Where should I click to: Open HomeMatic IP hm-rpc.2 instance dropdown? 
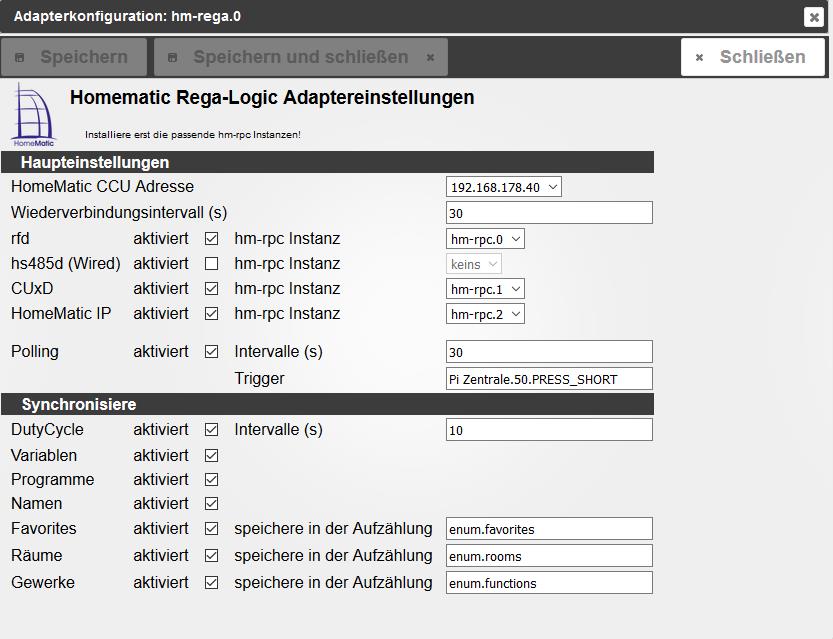(485, 314)
